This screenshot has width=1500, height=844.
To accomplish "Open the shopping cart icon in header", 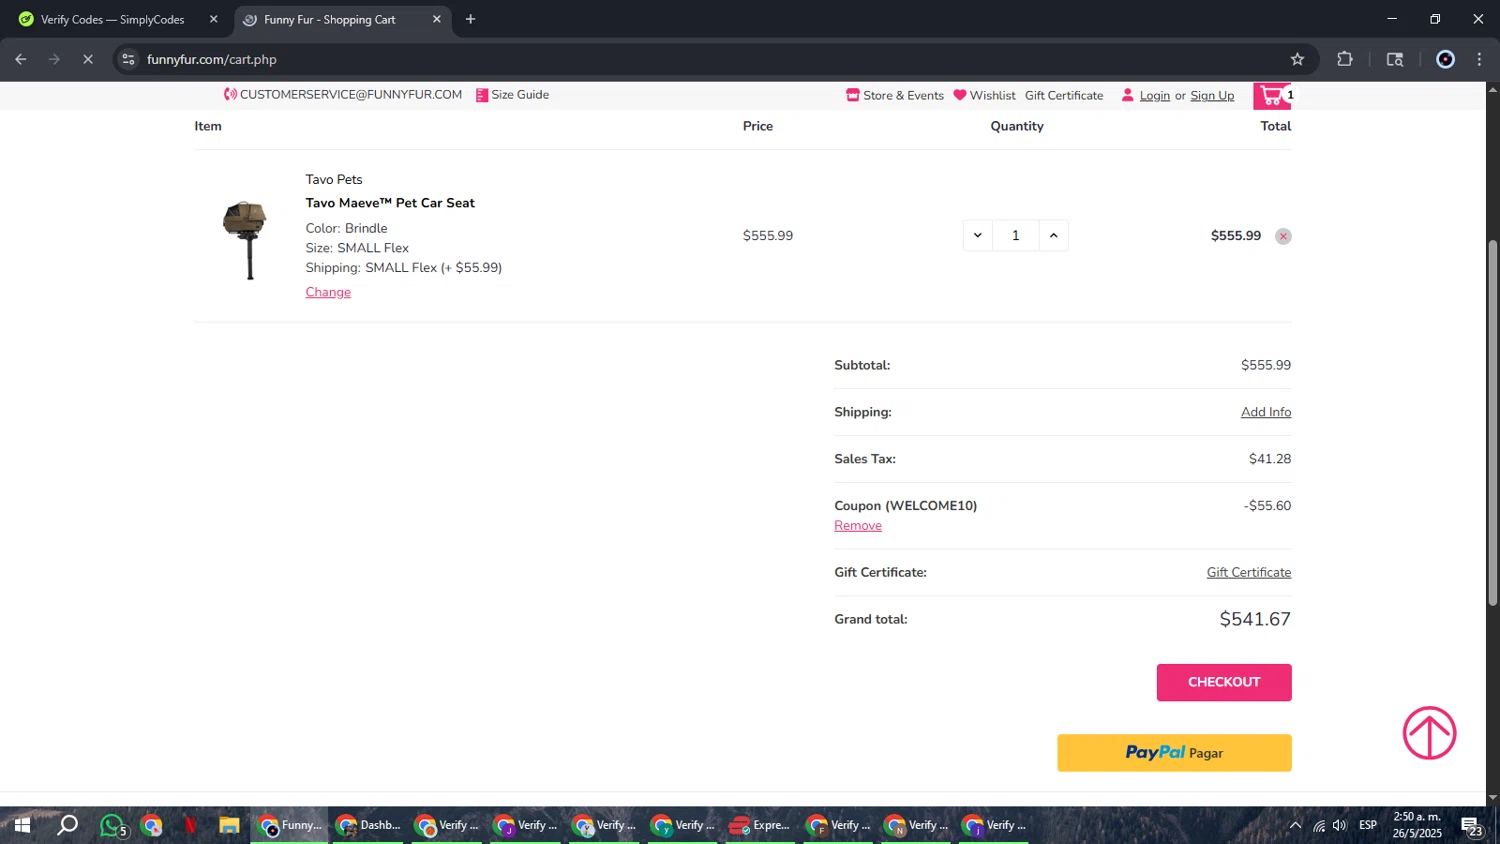I will [x=1272, y=95].
